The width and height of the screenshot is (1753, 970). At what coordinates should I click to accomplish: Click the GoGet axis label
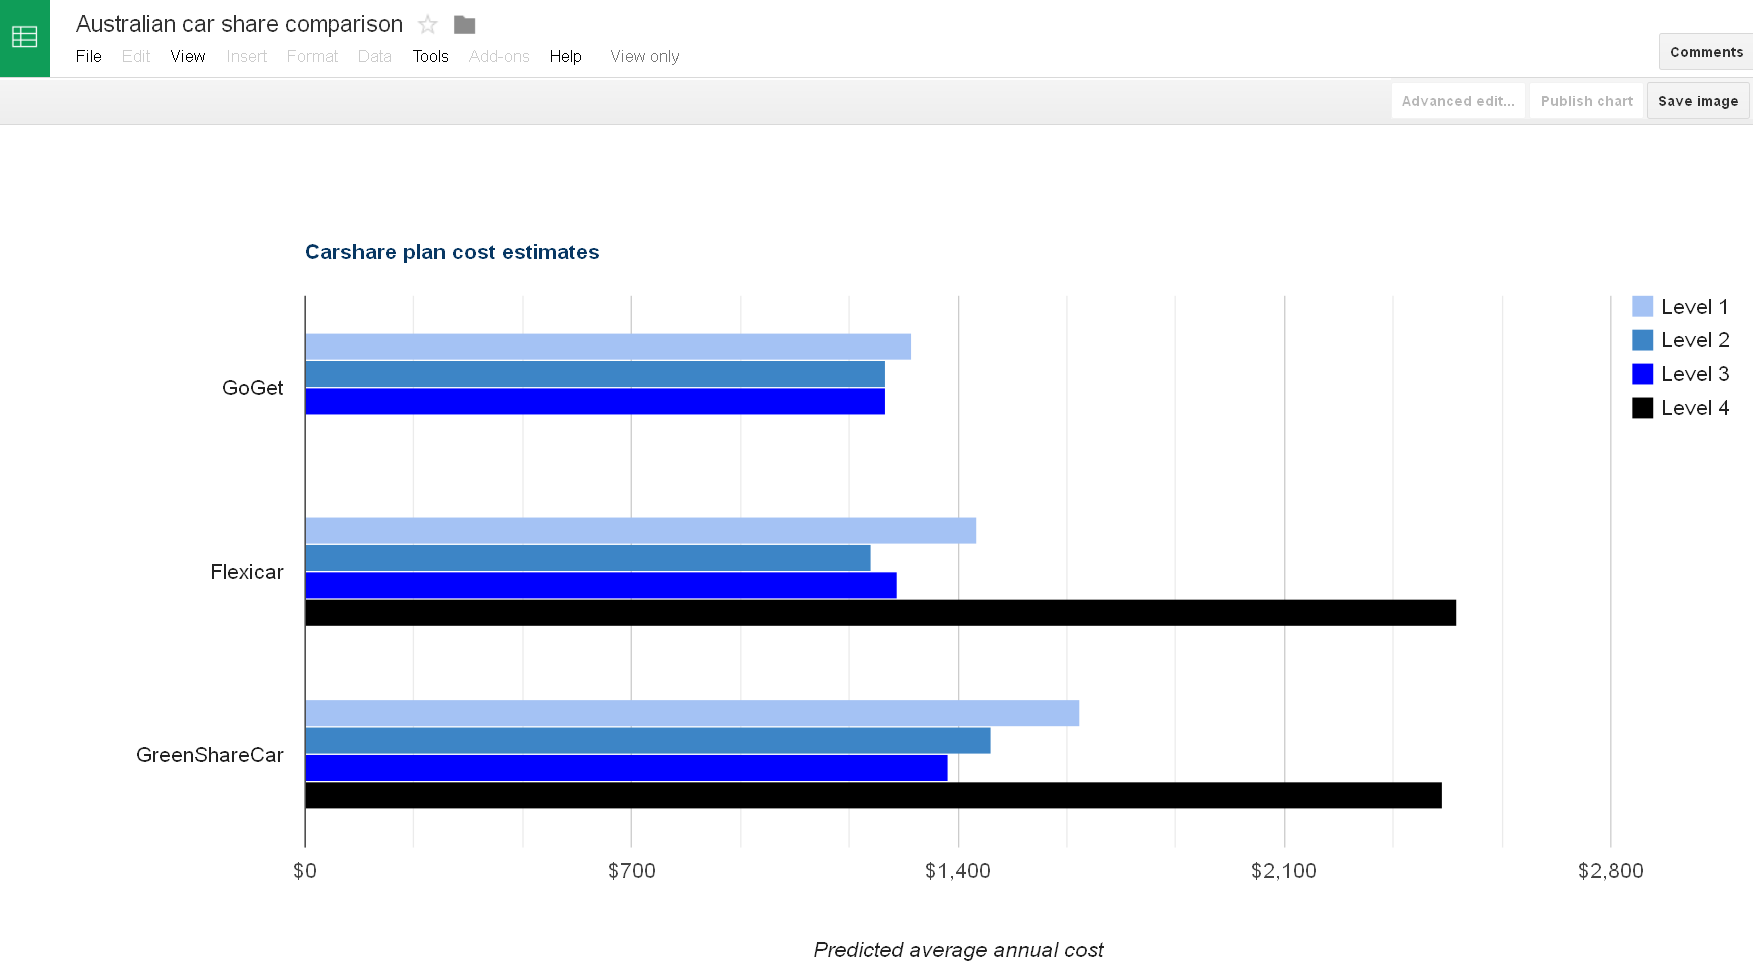click(x=252, y=388)
